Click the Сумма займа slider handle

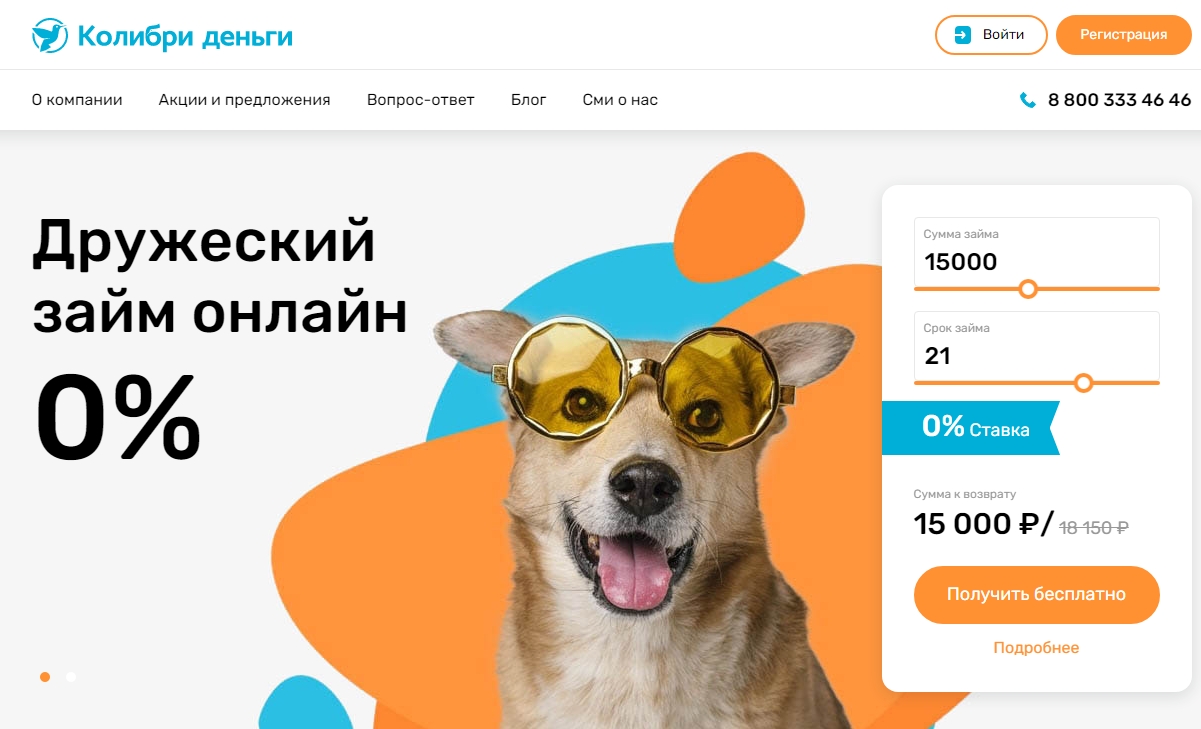[x=1027, y=289]
